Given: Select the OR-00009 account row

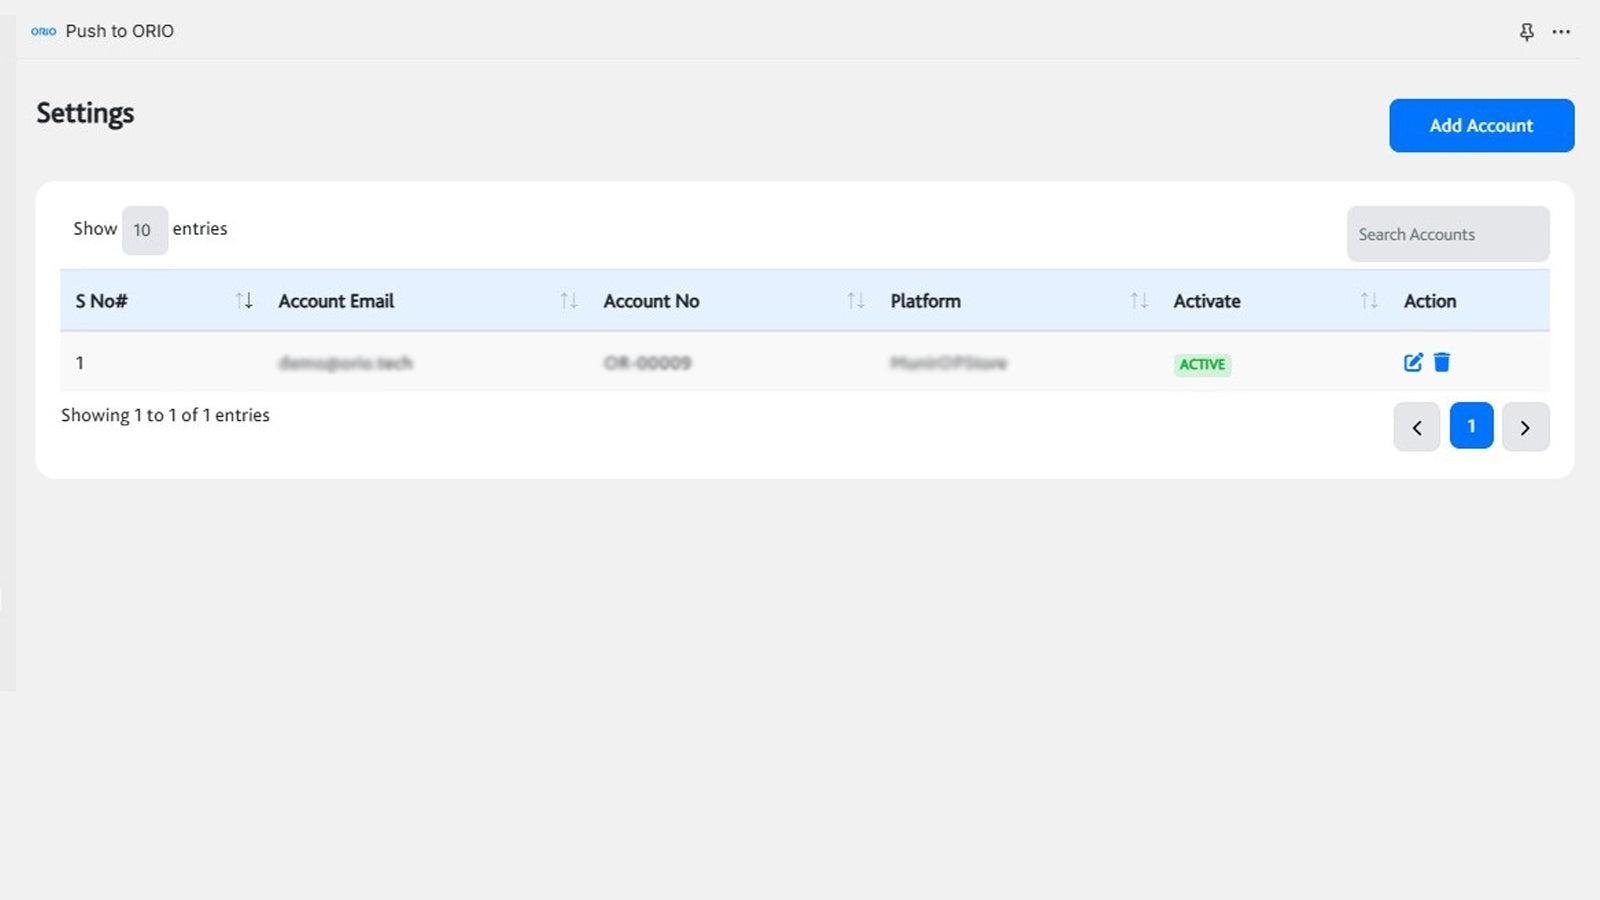Looking at the screenshot, I should [x=648, y=363].
